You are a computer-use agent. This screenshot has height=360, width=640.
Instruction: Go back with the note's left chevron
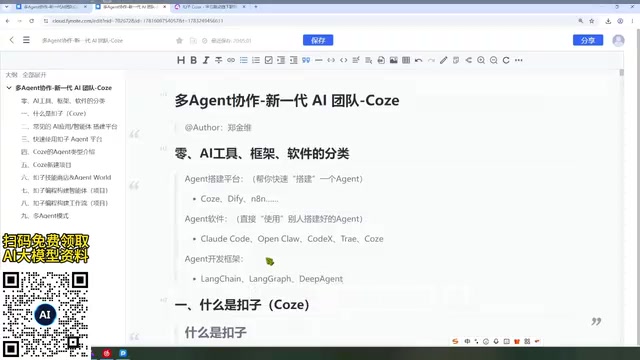pyautogui.click(x=11, y=40)
